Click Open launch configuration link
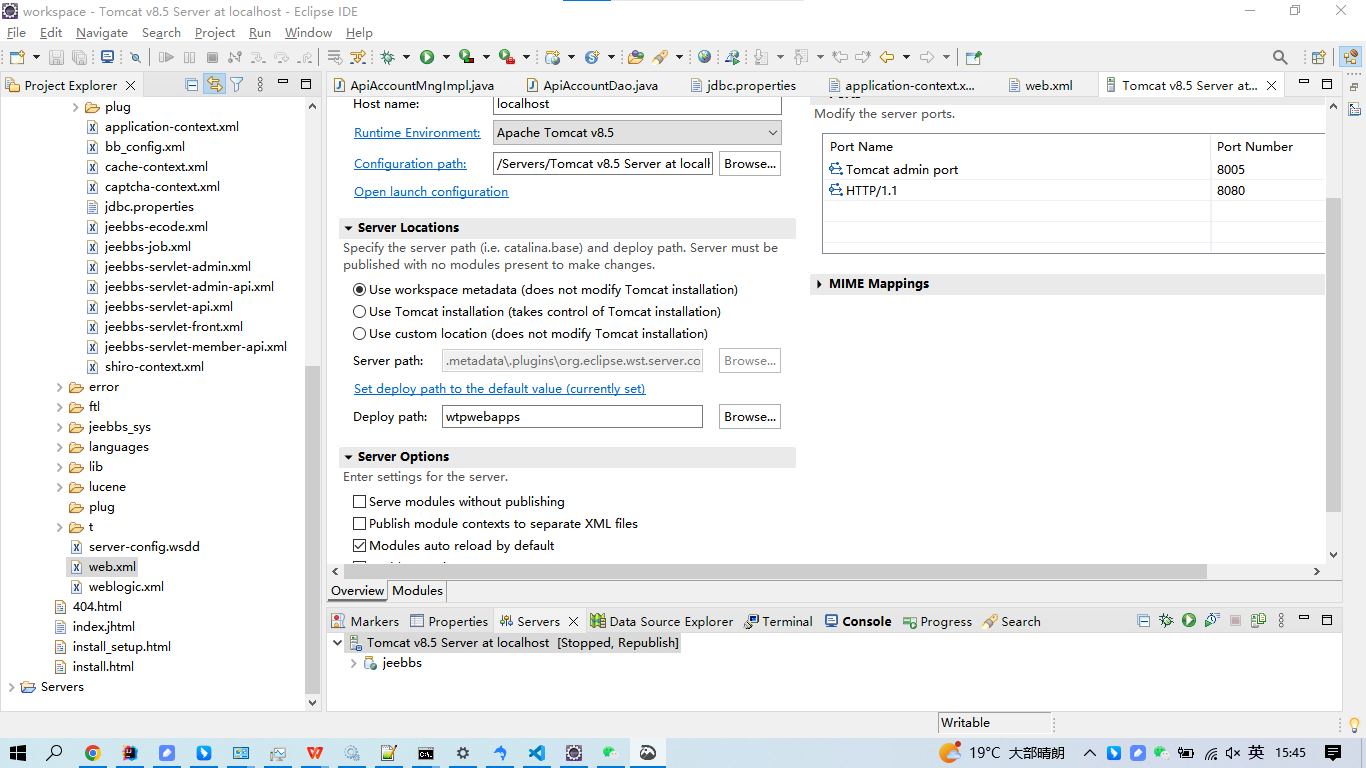 pyautogui.click(x=431, y=192)
